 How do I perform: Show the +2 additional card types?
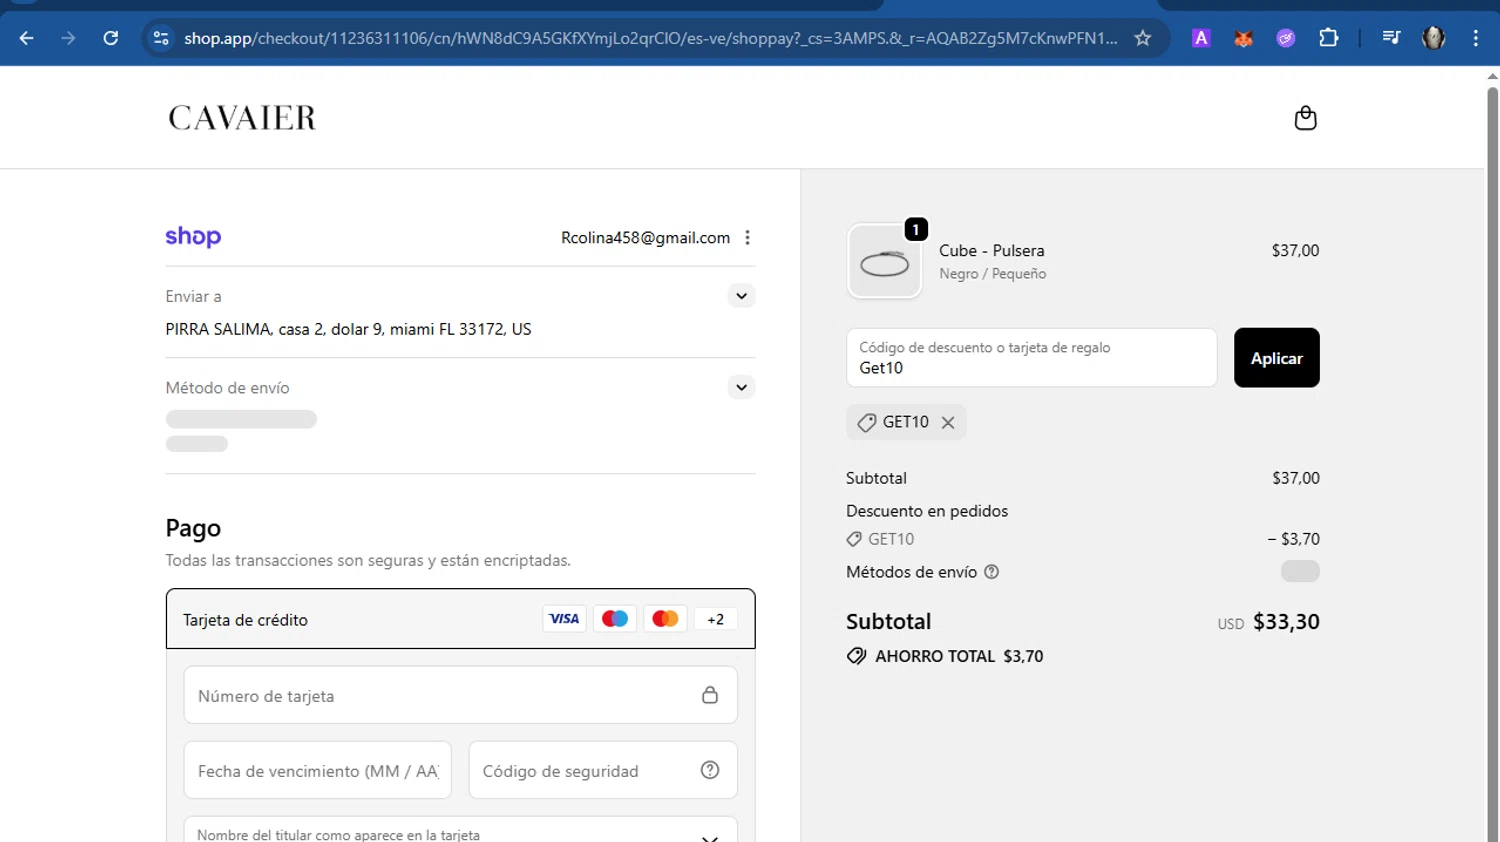716,619
